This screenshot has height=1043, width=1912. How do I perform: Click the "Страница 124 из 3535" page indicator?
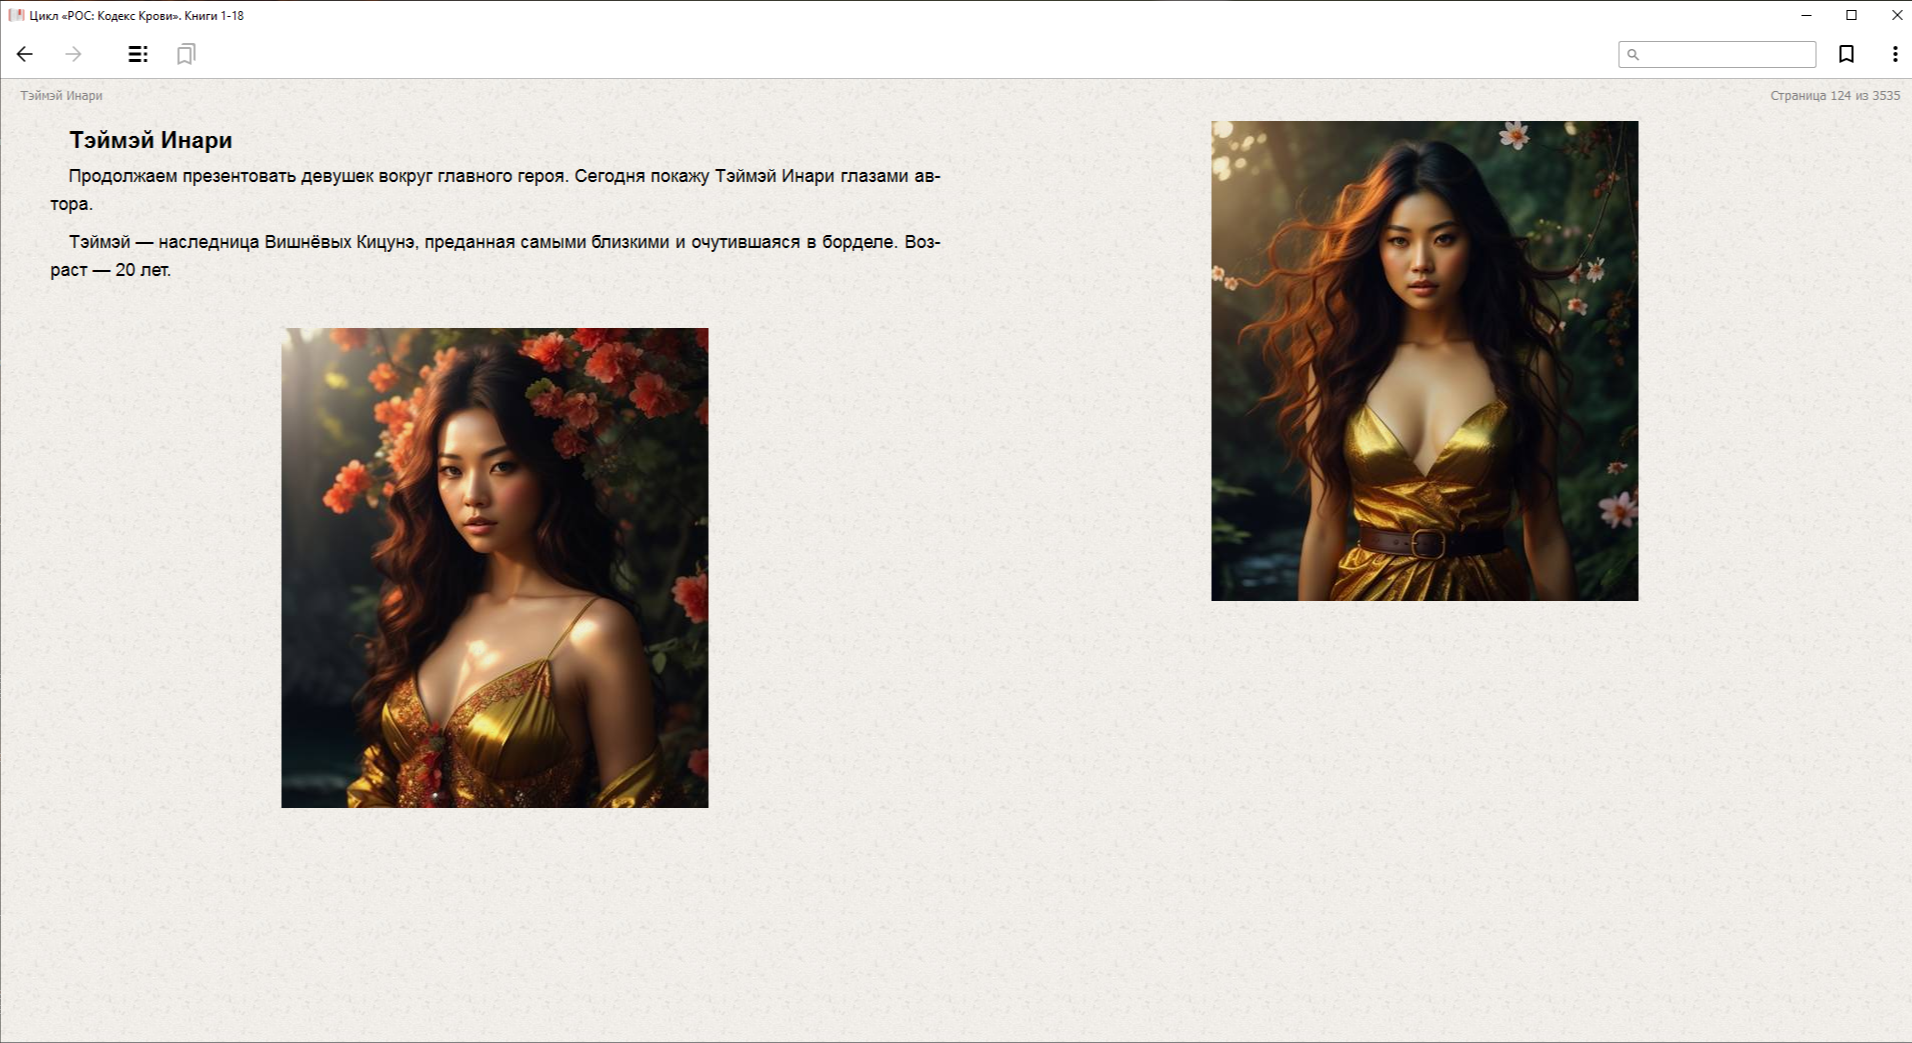coord(1834,96)
